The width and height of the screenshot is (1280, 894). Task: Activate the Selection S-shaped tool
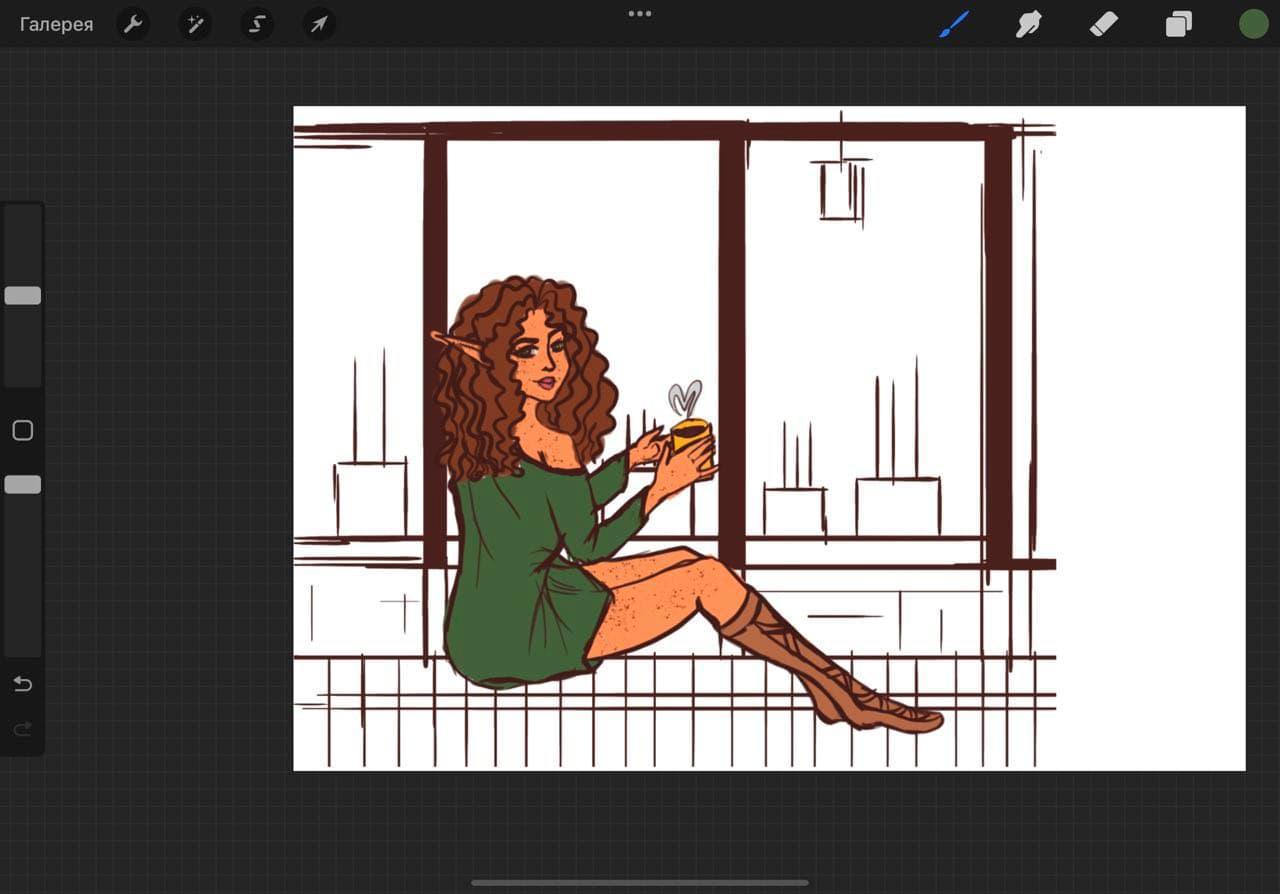(x=257, y=25)
